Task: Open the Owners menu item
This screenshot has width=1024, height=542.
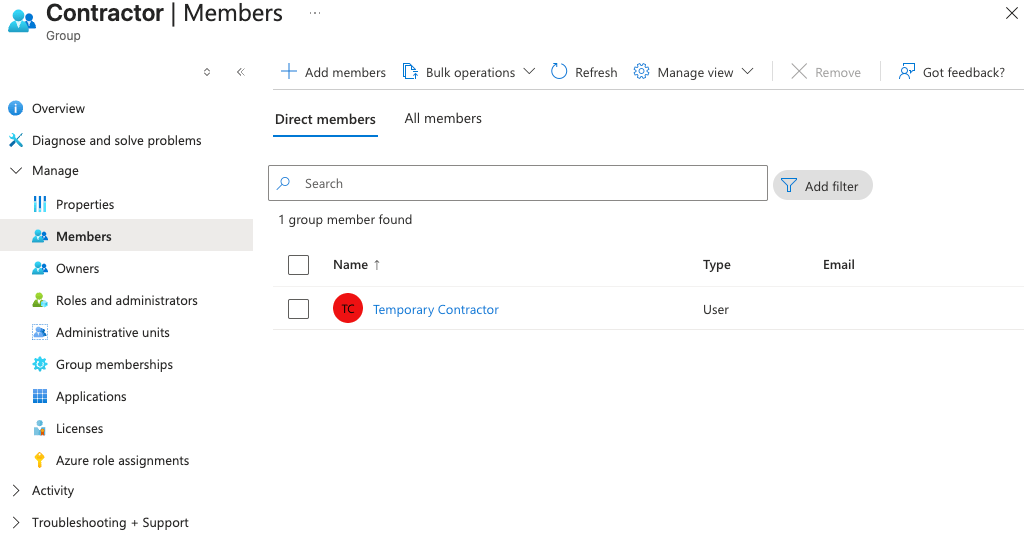Action: click(77, 269)
